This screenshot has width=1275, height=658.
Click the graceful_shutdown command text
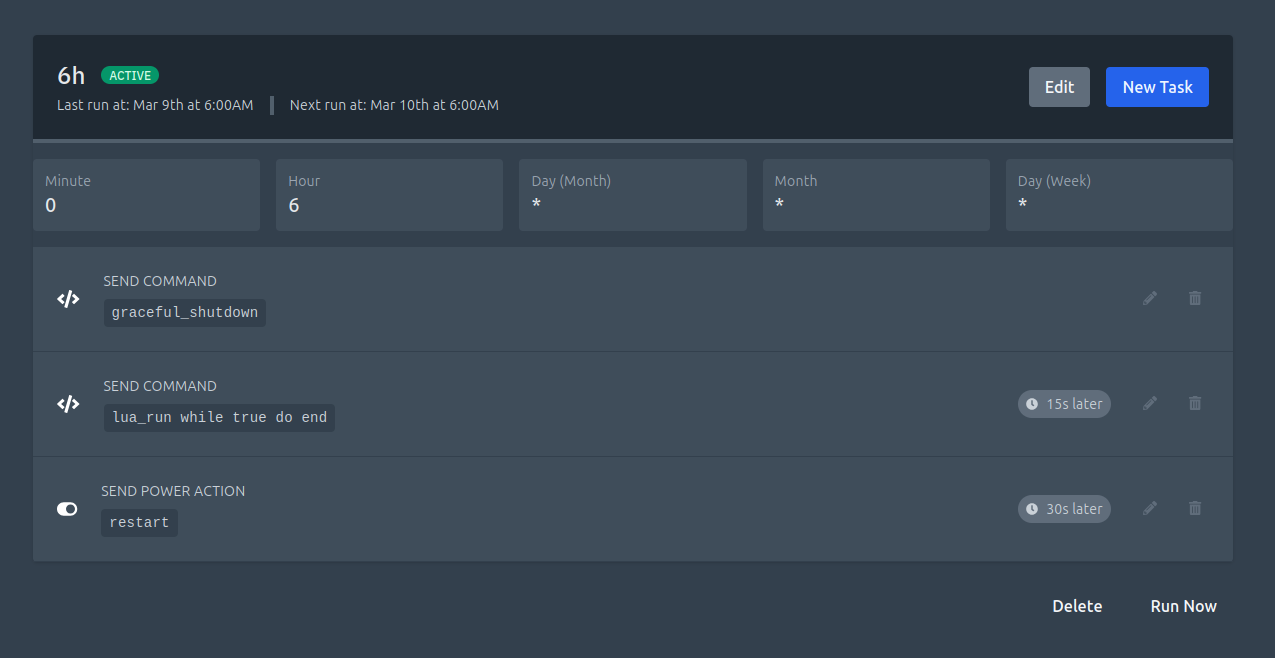(185, 313)
